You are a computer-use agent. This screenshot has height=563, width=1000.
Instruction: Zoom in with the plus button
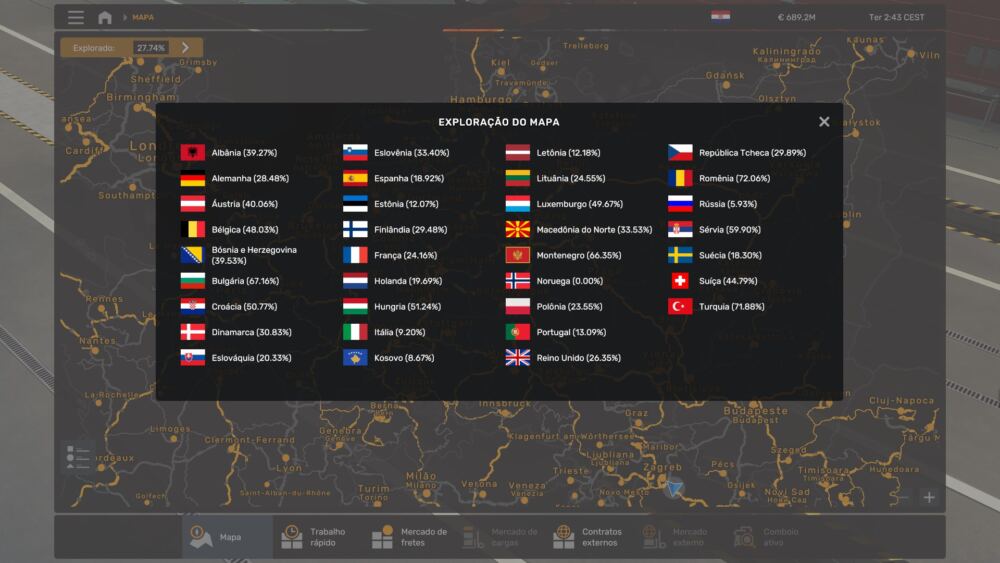coord(929,497)
